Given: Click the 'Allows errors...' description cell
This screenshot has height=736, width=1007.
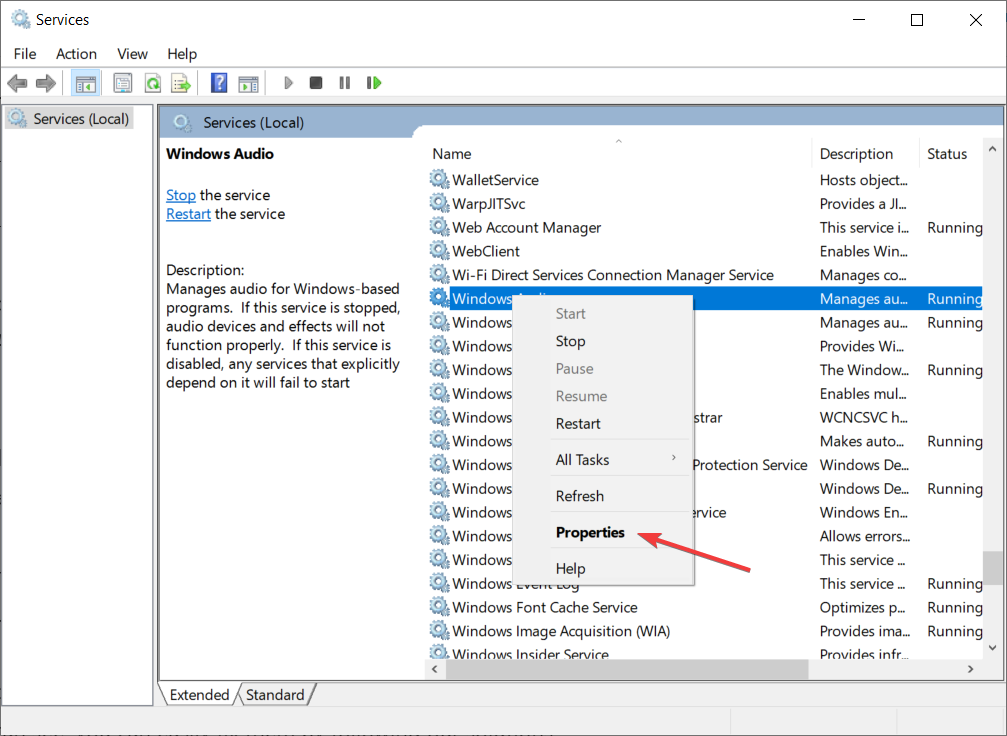Looking at the screenshot, I should point(864,536).
